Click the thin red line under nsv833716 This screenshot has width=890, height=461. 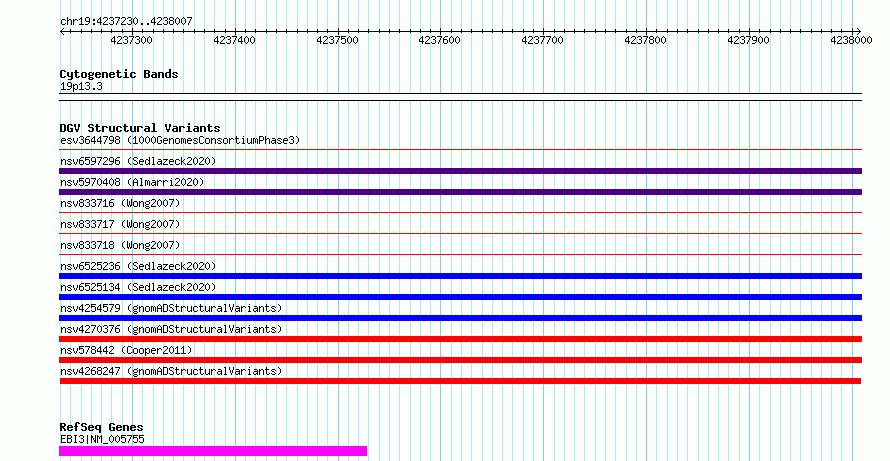click(460, 213)
